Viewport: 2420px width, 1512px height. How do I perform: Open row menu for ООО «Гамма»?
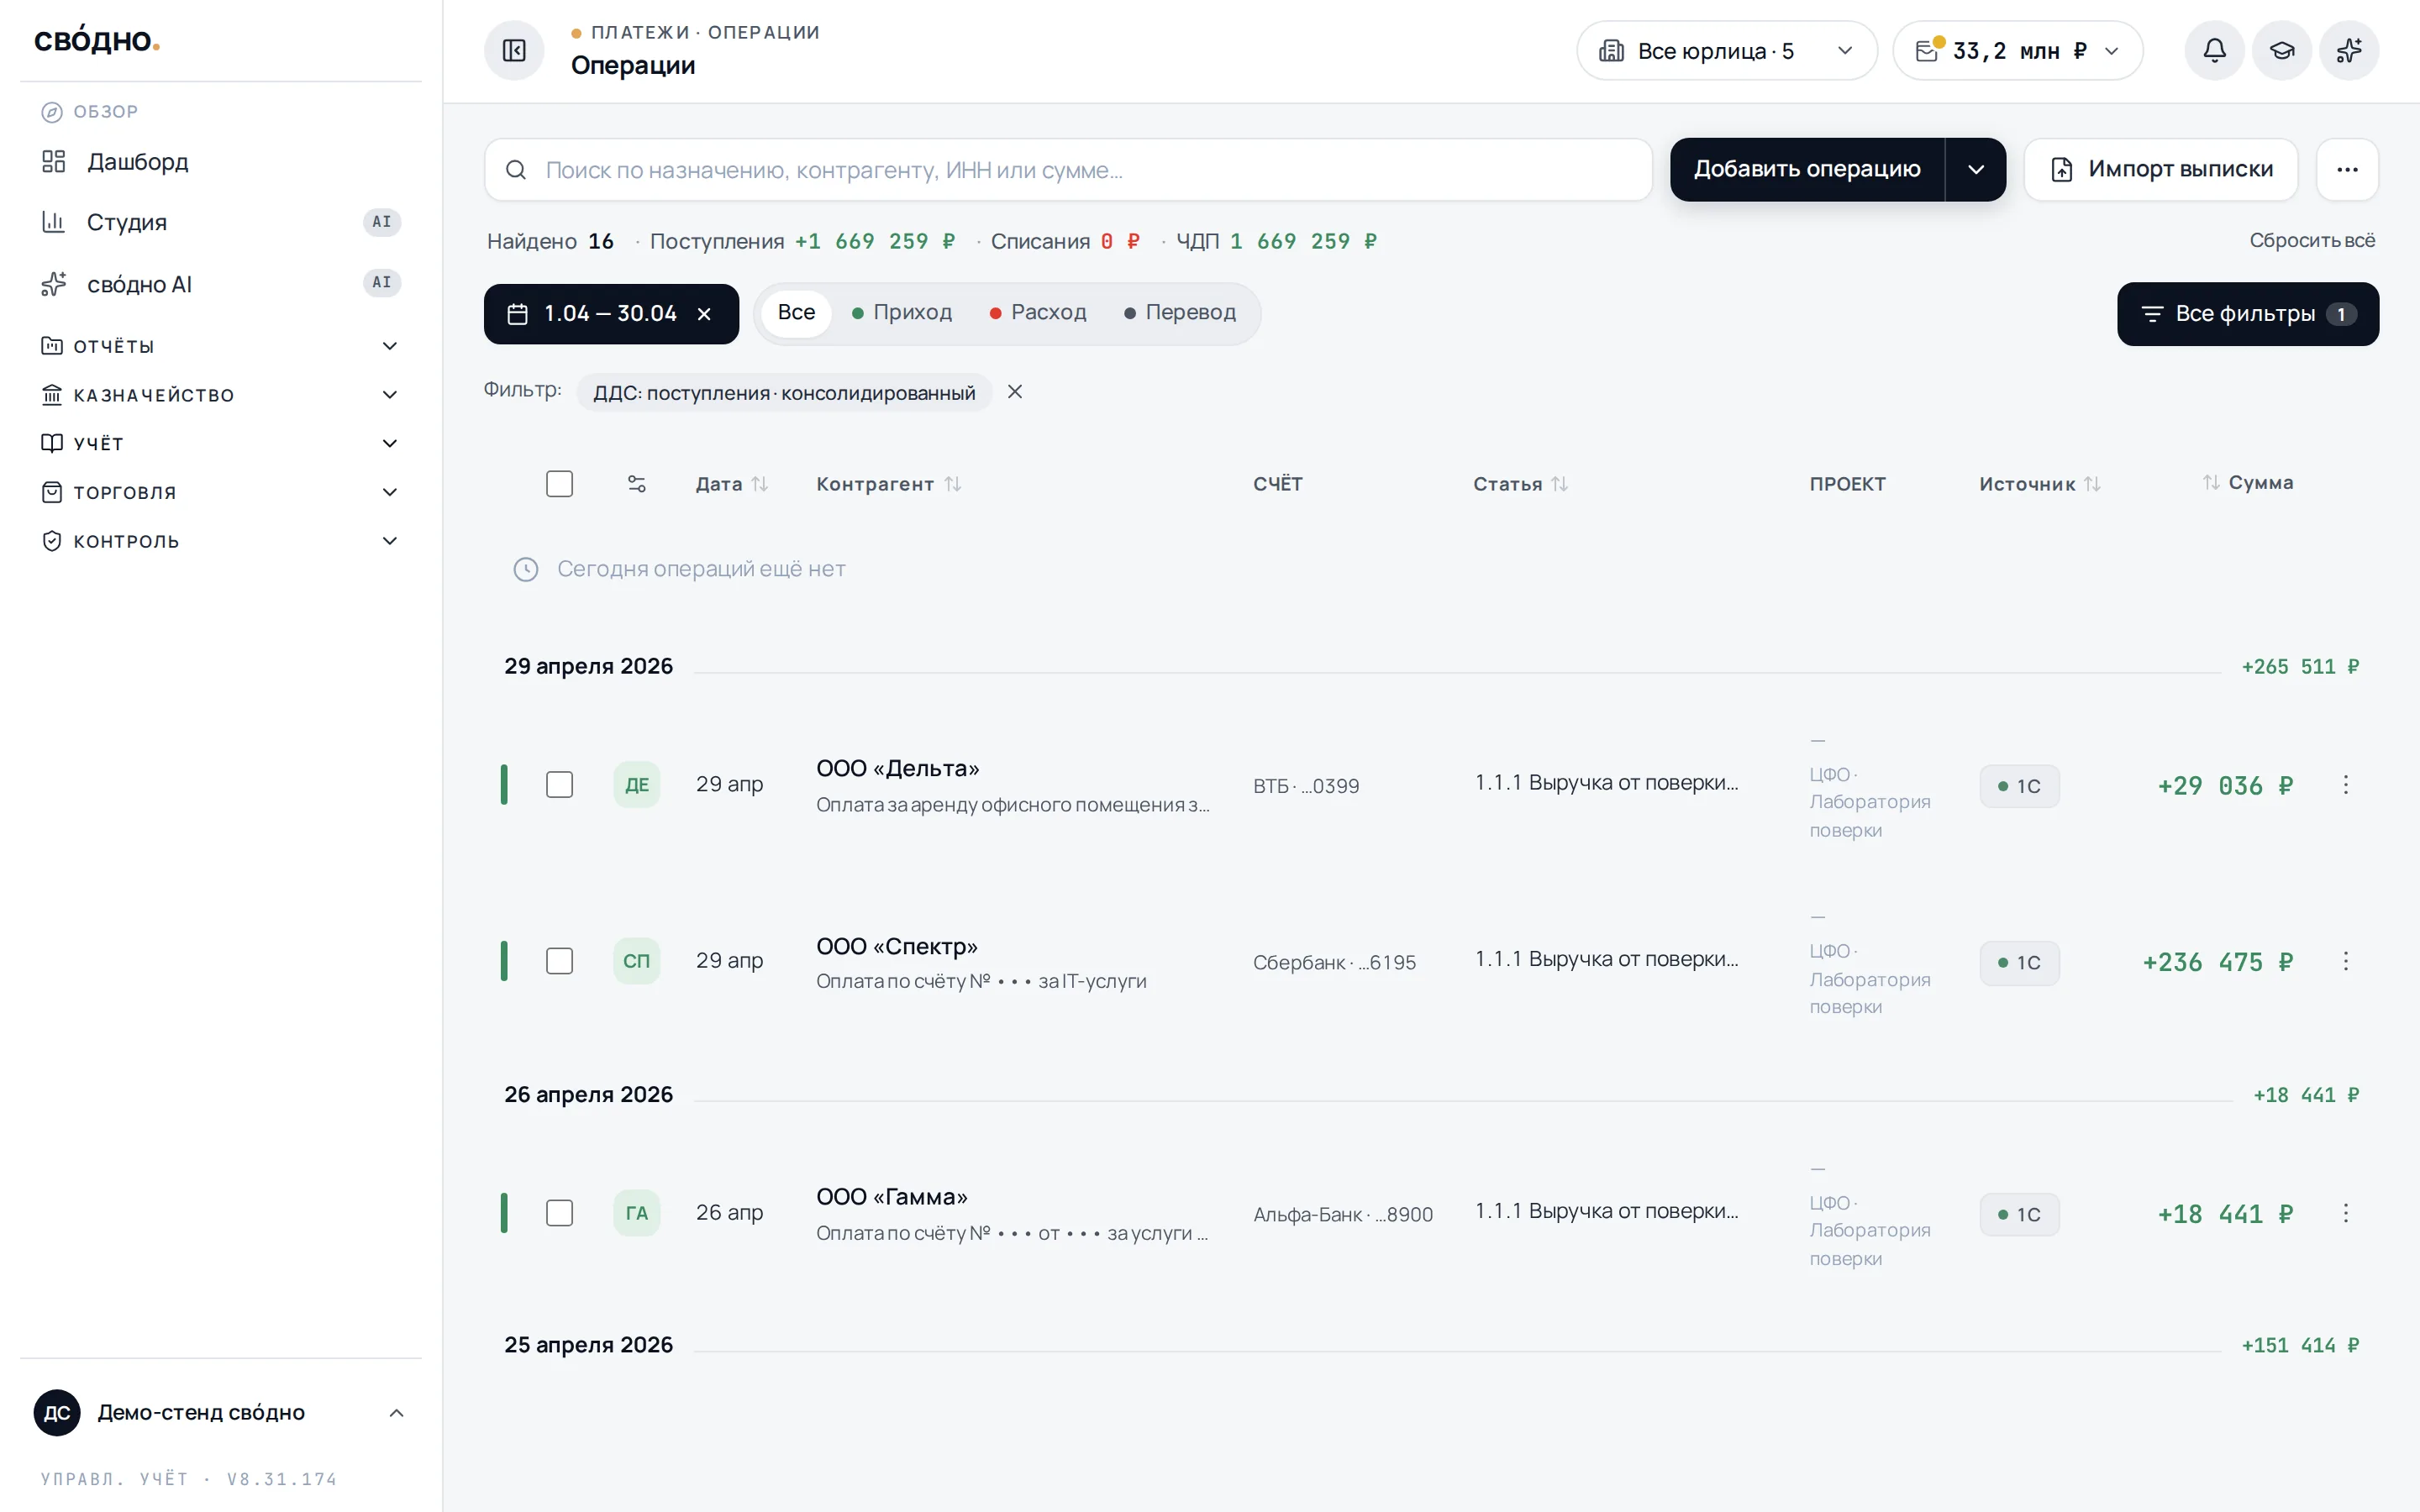click(2345, 1213)
